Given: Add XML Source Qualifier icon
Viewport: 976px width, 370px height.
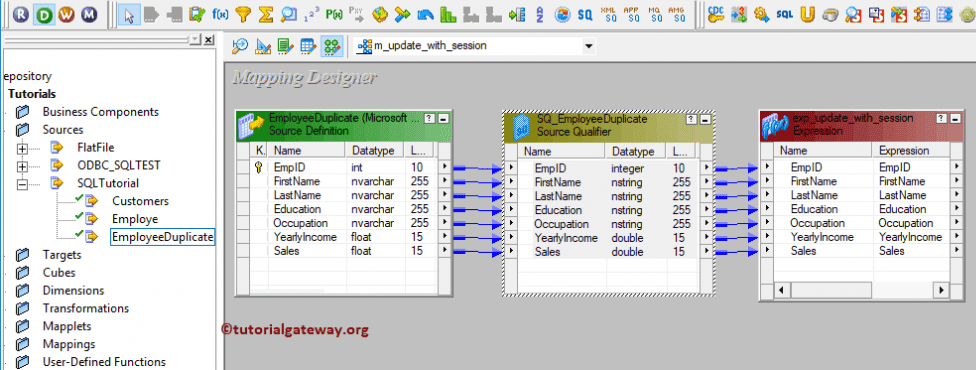Looking at the screenshot, I should (x=608, y=15).
